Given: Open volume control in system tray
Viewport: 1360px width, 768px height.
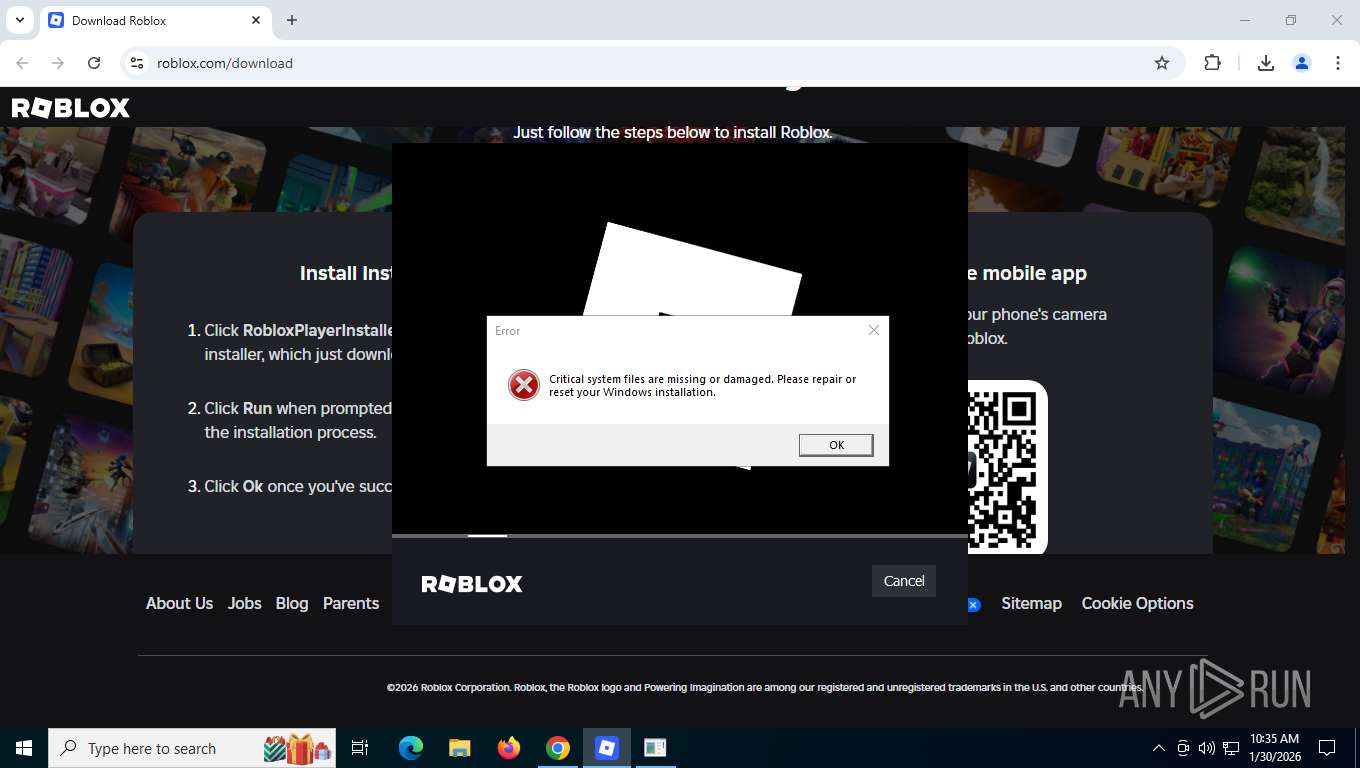Looking at the screenshot, I should click(x=1207, y=748).
